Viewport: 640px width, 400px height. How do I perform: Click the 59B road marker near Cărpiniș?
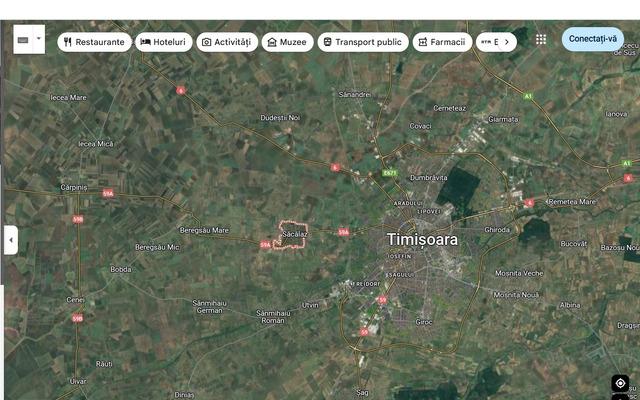[x=78, y=218]
